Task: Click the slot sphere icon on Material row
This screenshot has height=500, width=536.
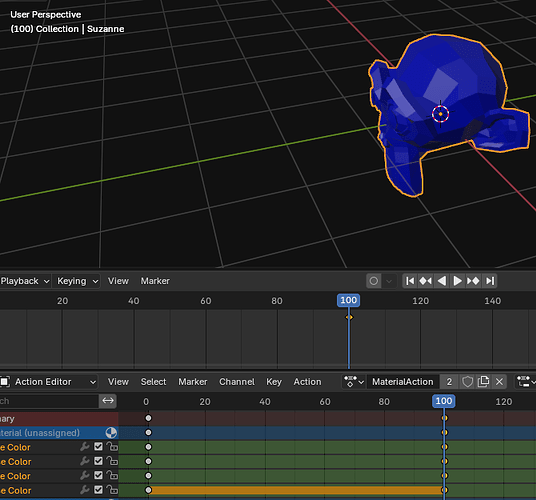Action: point(111,433)
